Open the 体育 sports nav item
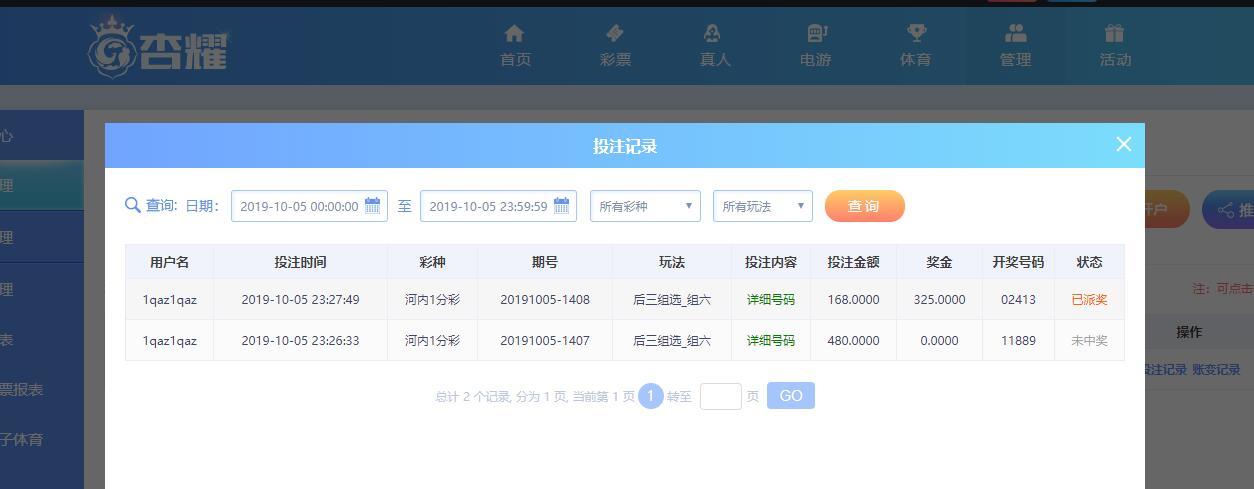Image resolution: width=1254 pixels, height=489 pixels. [x=915, y=46]
